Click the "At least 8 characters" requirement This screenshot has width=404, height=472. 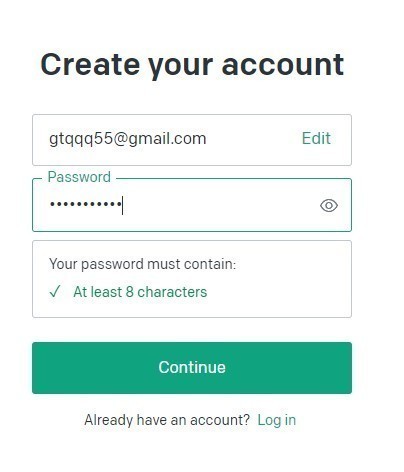tap(140, 292)
